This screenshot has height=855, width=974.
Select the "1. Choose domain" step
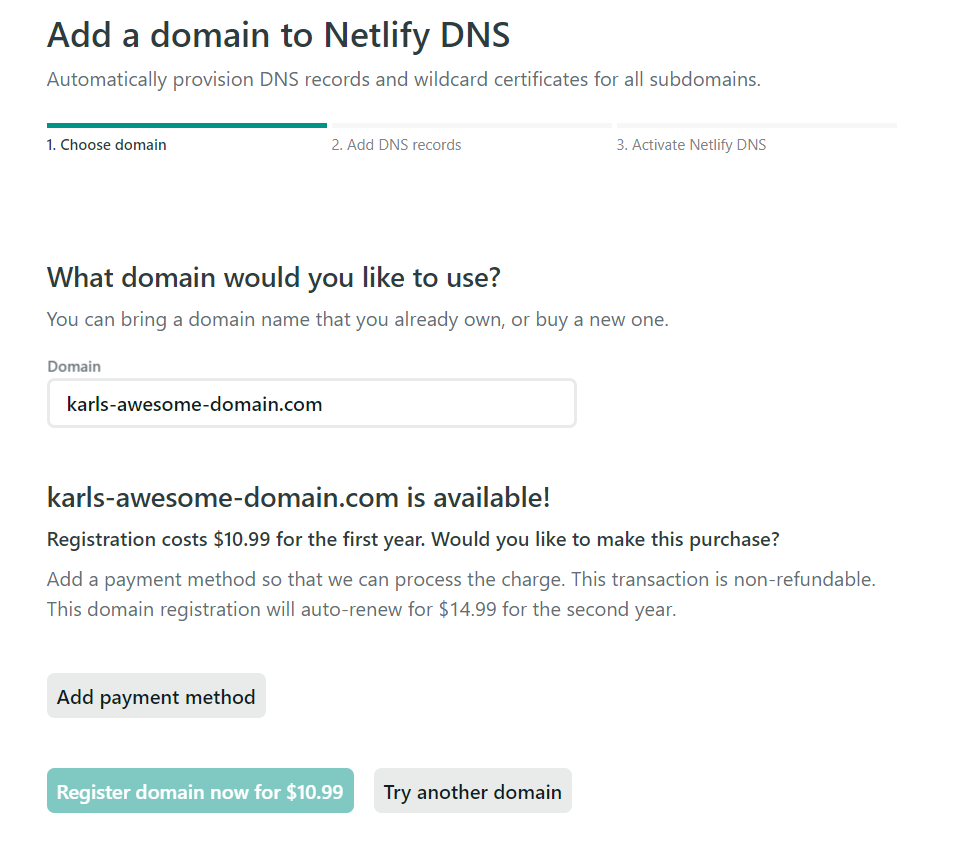pyautogui.click(x=106, y=145)
